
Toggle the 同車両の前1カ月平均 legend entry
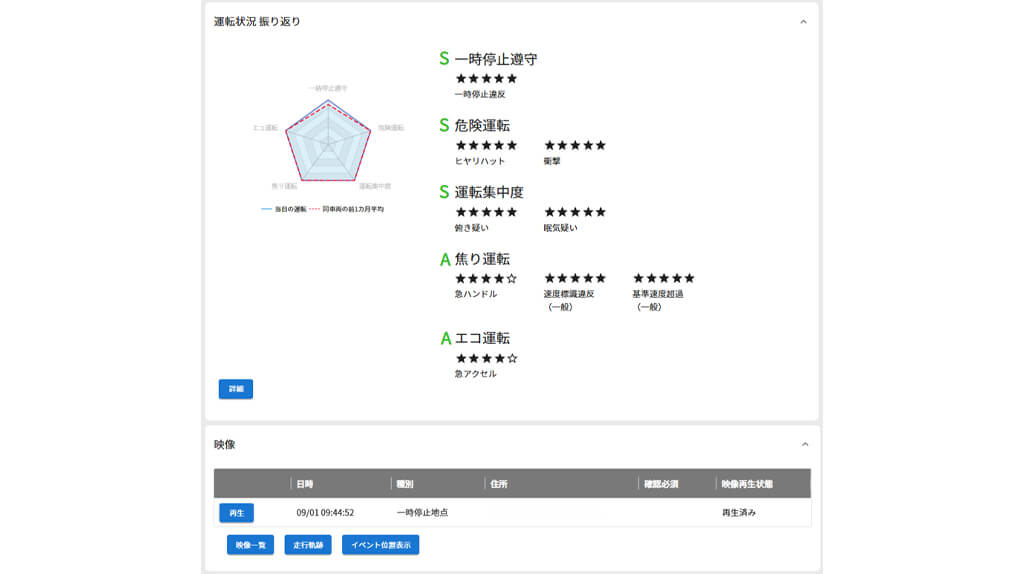[x=346, y=209]
